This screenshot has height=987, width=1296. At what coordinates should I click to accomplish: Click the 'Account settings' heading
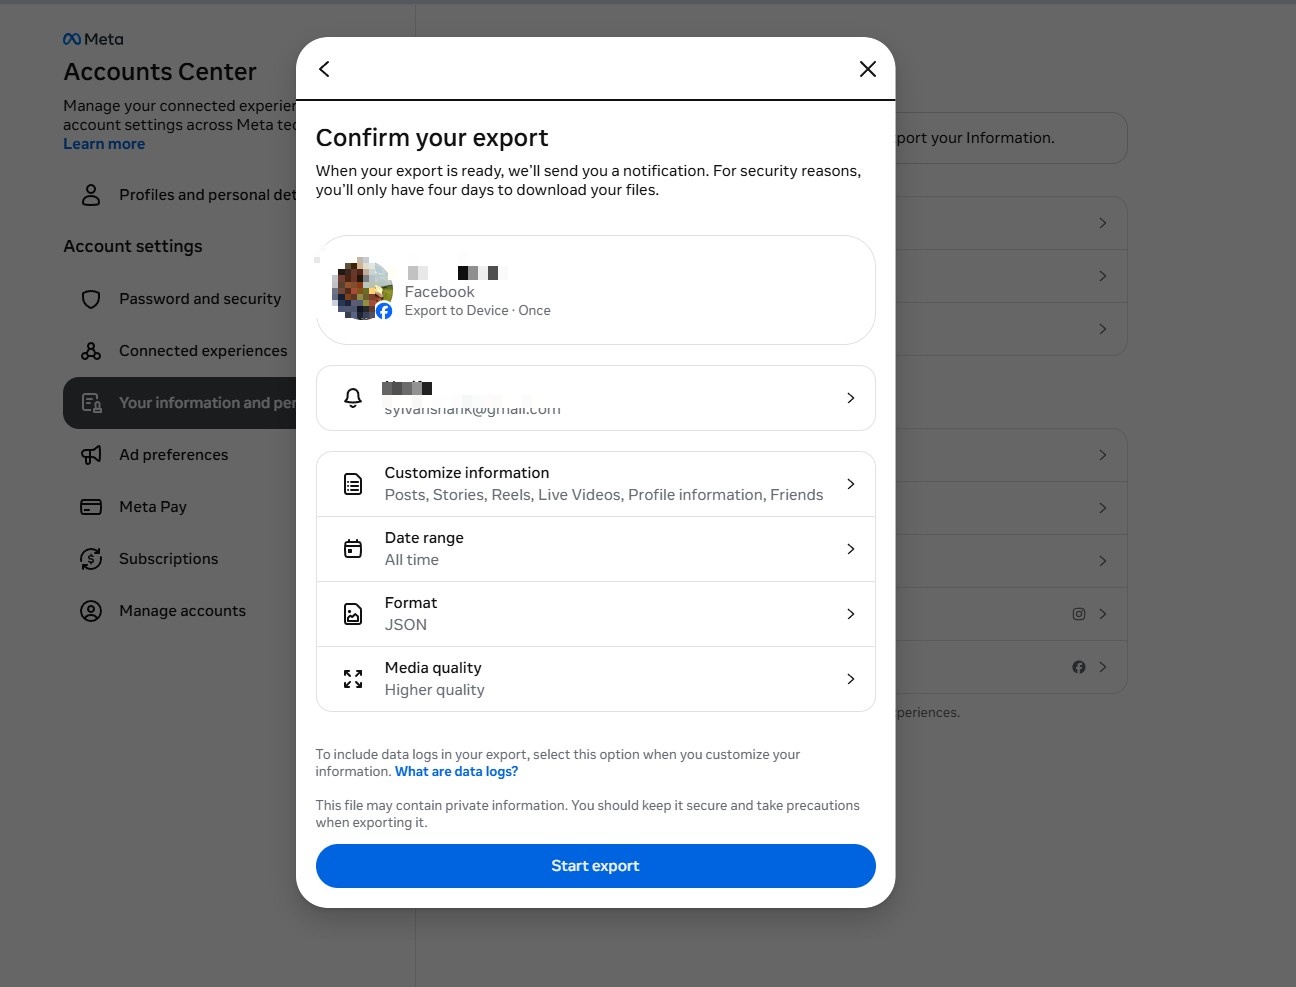click(x=133, y=246)
